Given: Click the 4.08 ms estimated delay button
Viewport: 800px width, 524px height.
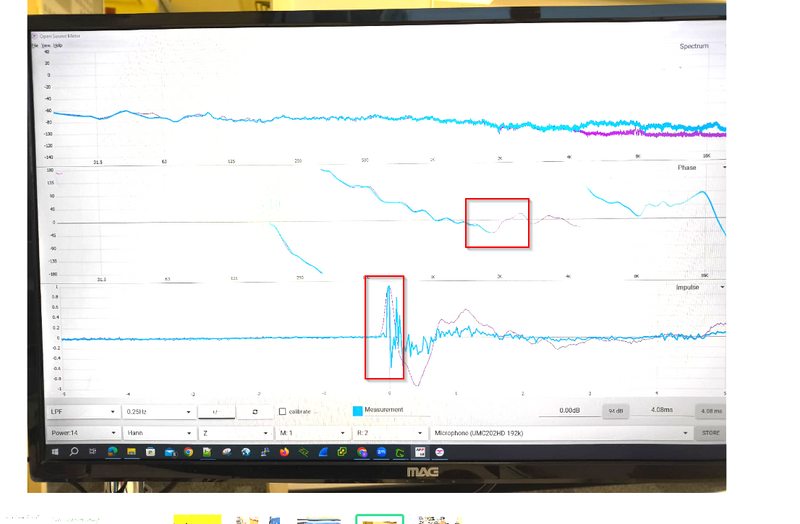Looking at the screenshot, I should pos(711,411).
